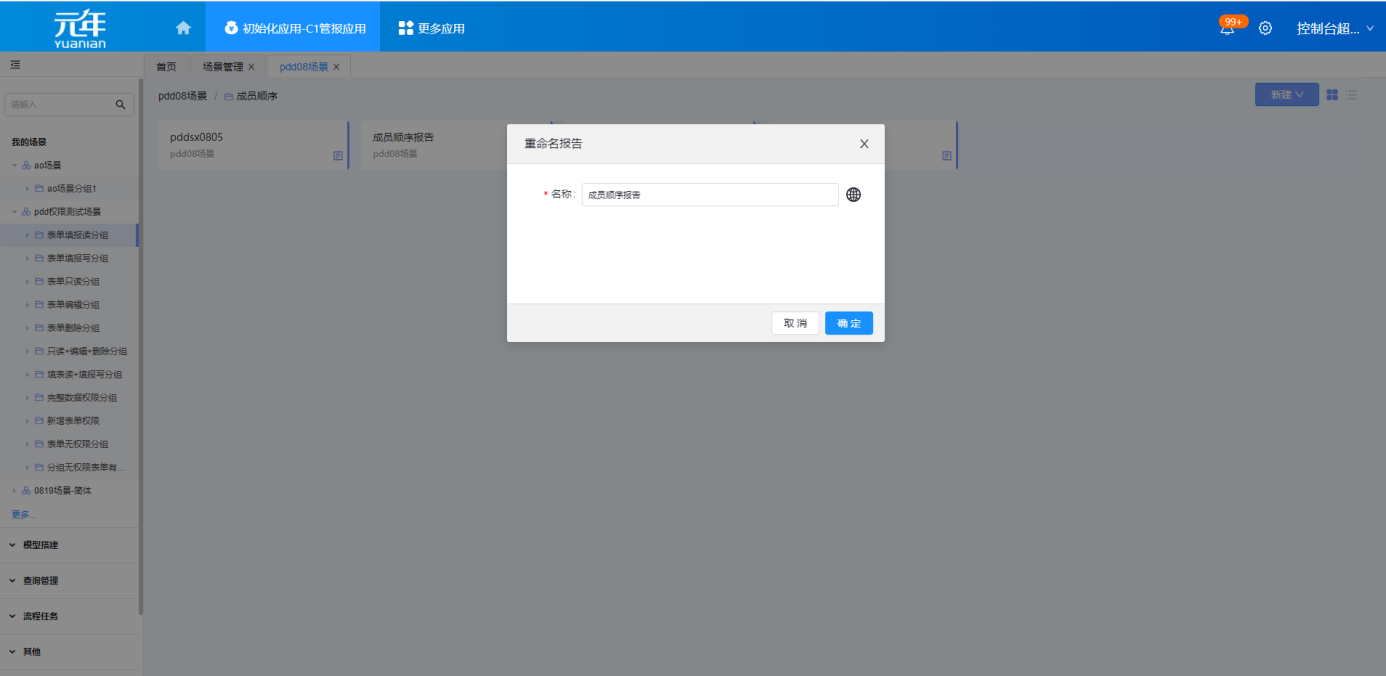Open the 新建 dropdown button

pyautogui.click(x=1286, y=95)
